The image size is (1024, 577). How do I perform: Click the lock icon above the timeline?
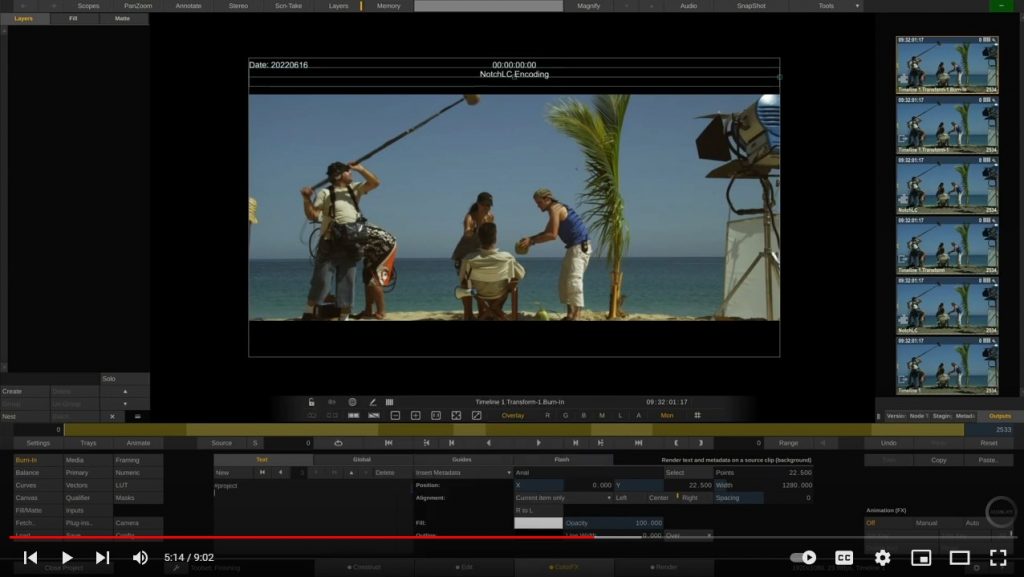pyautogui.click(x=312, y=402)
